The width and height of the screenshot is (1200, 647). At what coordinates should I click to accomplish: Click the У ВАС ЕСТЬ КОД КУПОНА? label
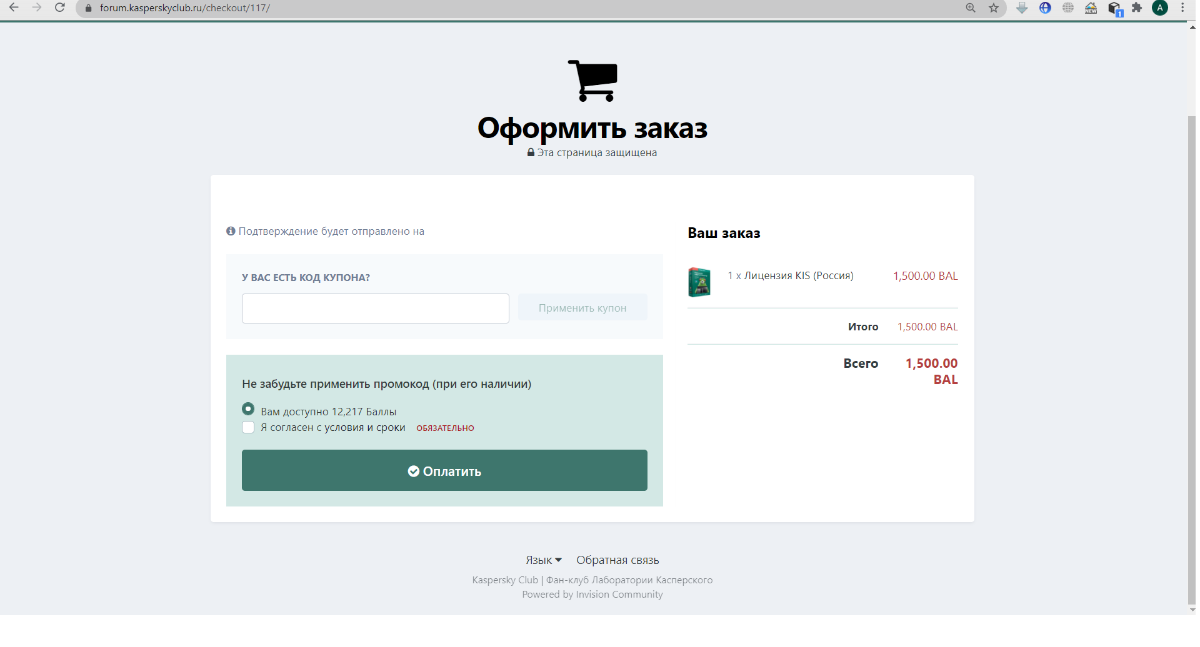(306, 277)
